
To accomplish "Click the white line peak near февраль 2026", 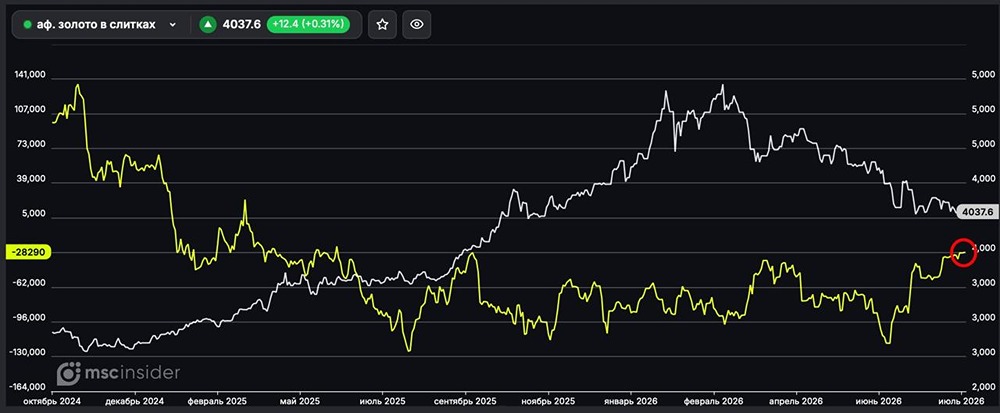I will (722, 85).
